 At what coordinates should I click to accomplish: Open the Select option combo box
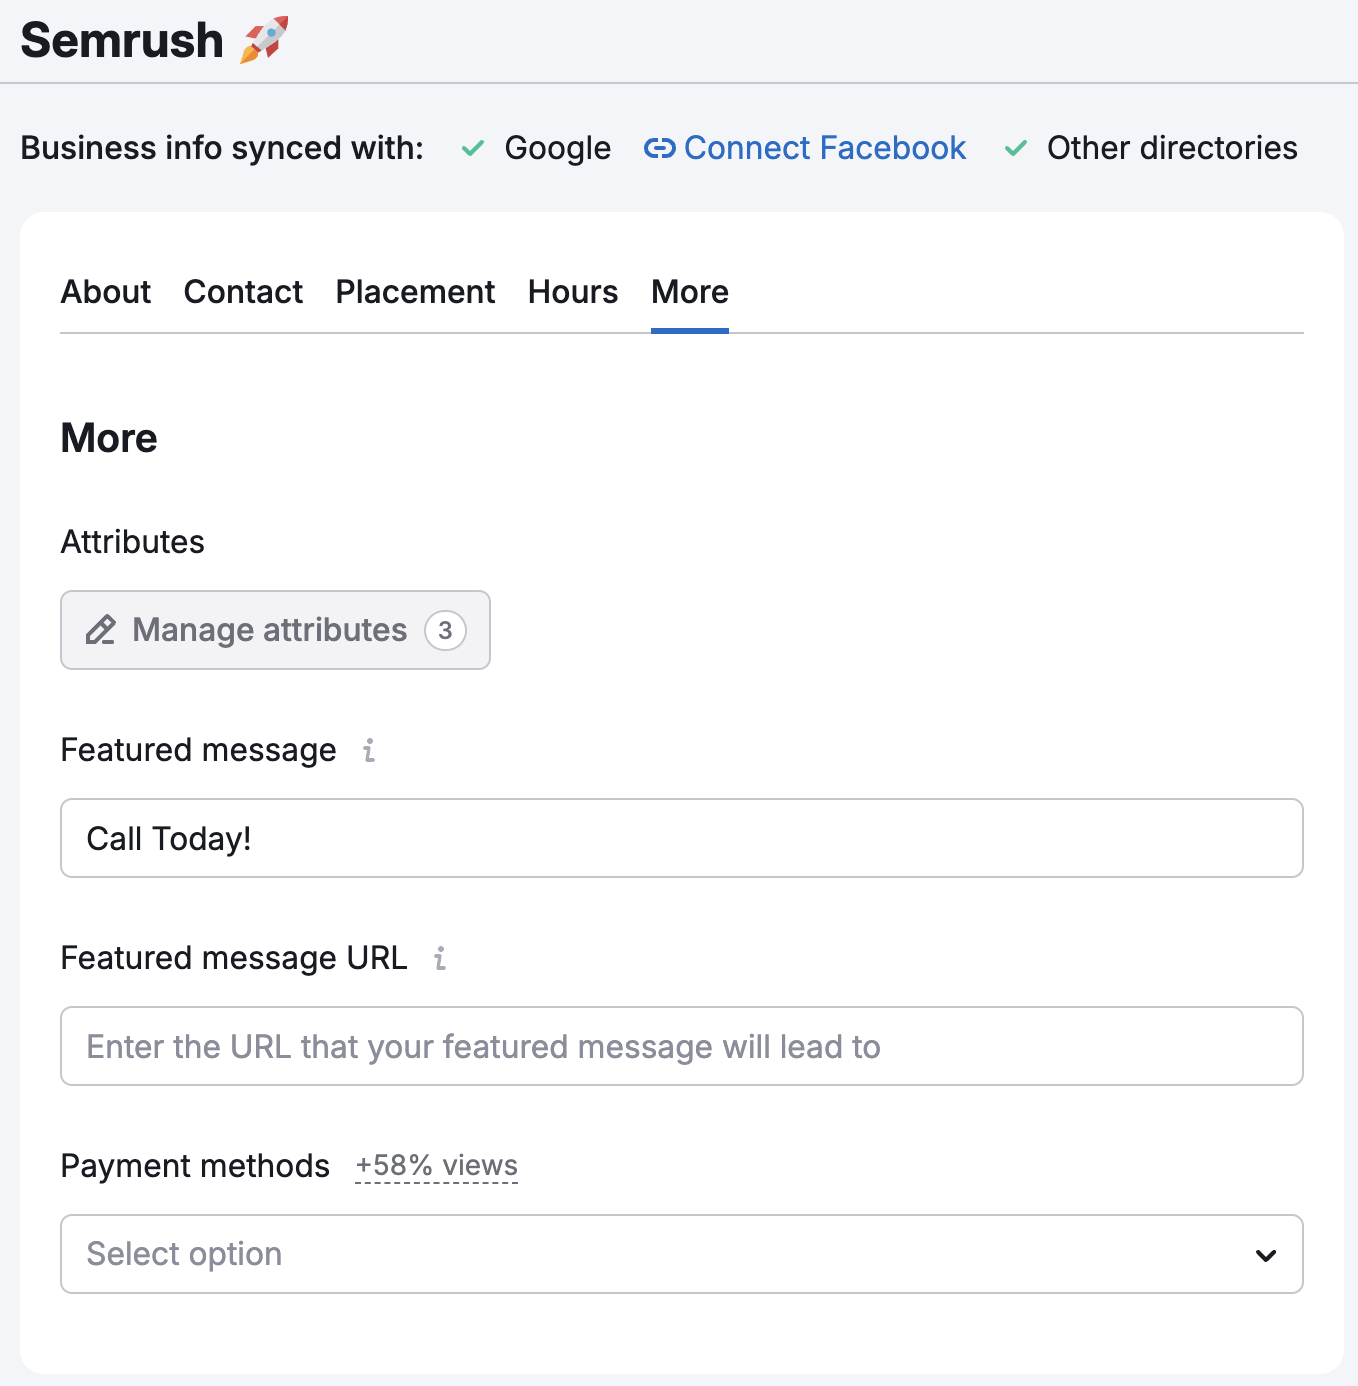(x=660, y=1254)
